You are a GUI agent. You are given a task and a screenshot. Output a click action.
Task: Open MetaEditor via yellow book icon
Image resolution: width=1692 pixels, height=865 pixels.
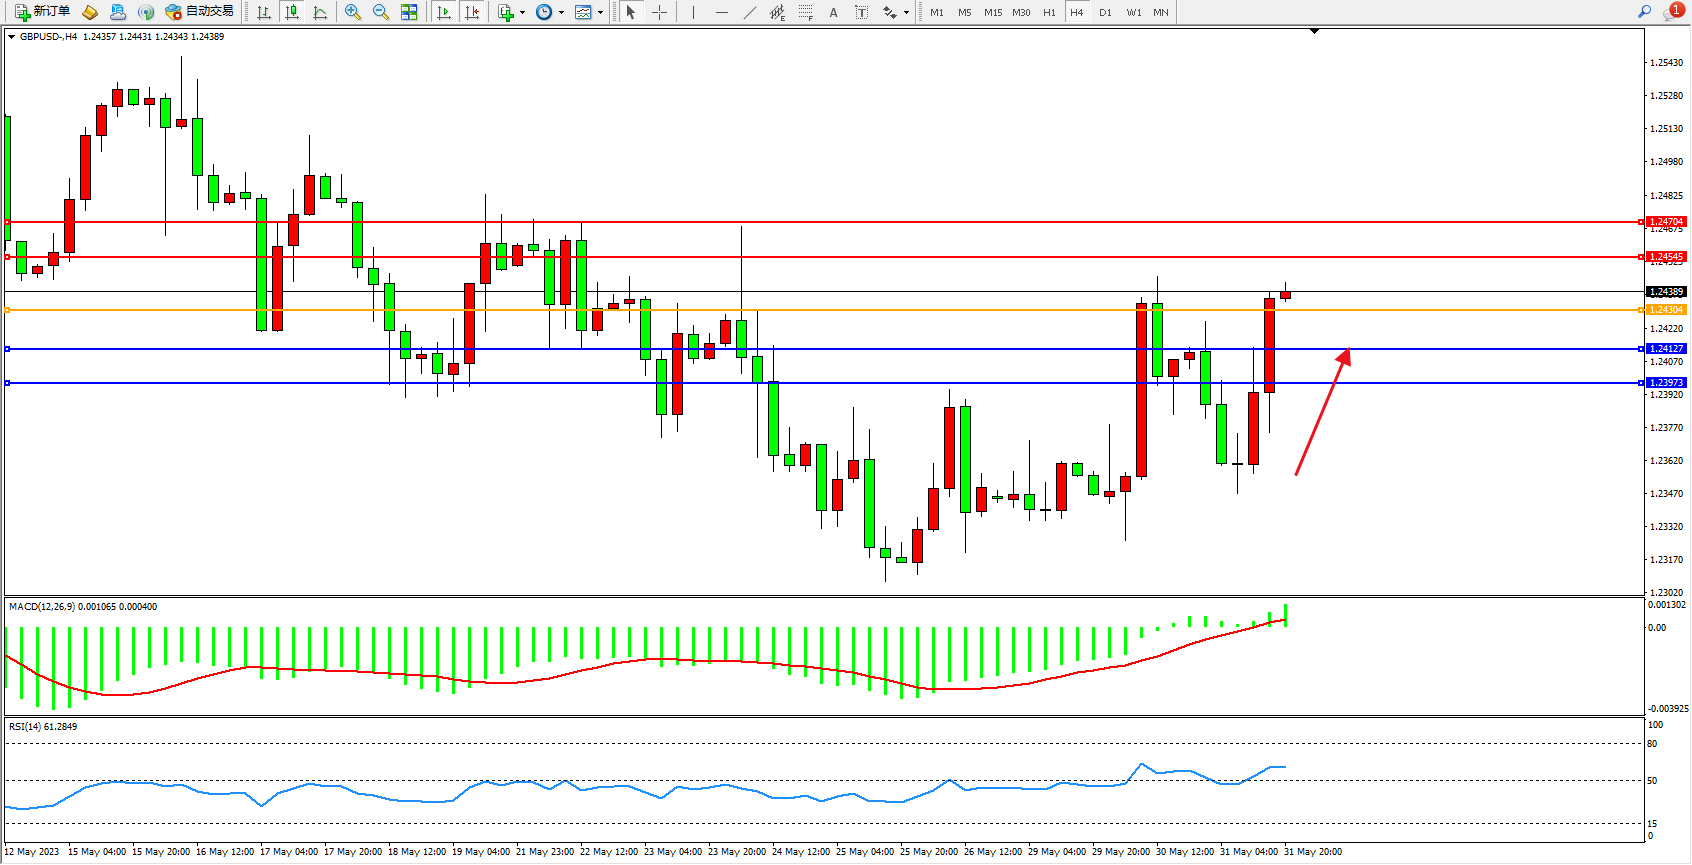click(90, 12)
